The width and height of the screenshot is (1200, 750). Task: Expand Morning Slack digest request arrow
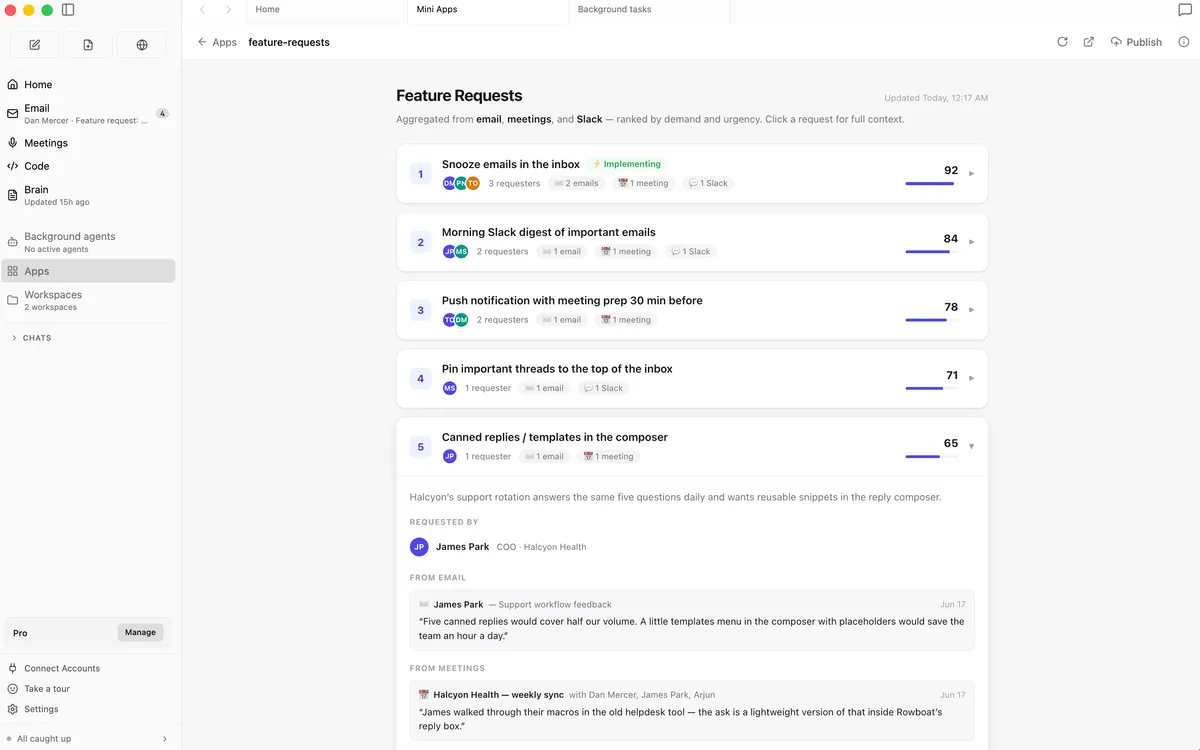click(x=971, y=242)
